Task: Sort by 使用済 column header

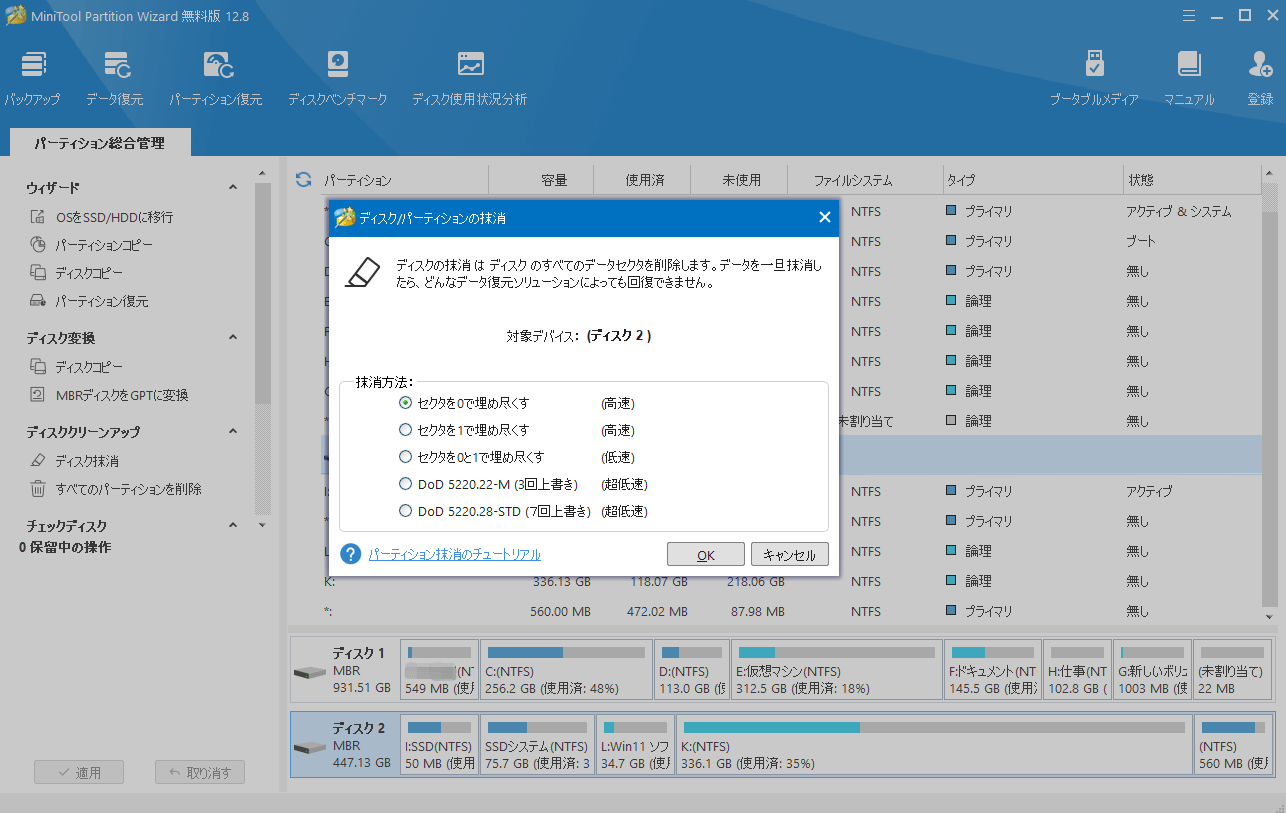Action: point(642,180)
